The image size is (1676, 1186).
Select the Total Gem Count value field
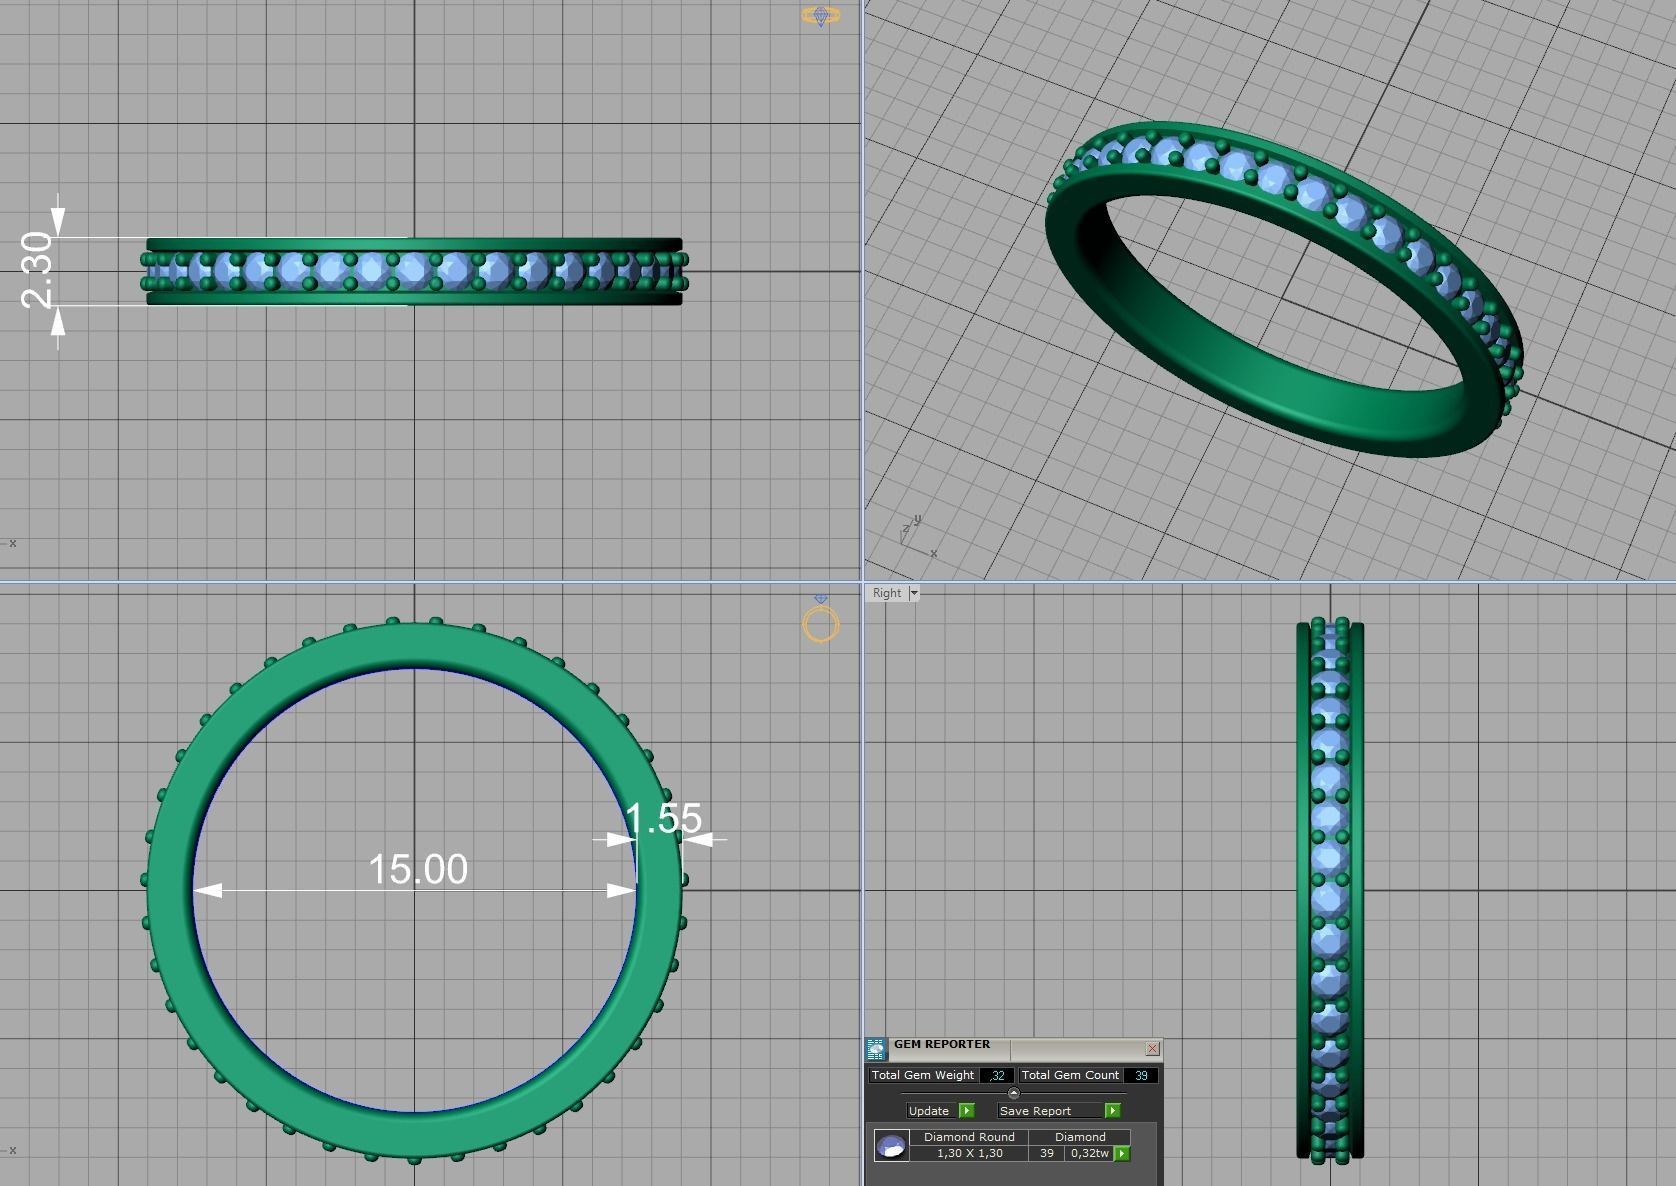(x=1141, y=1075)
